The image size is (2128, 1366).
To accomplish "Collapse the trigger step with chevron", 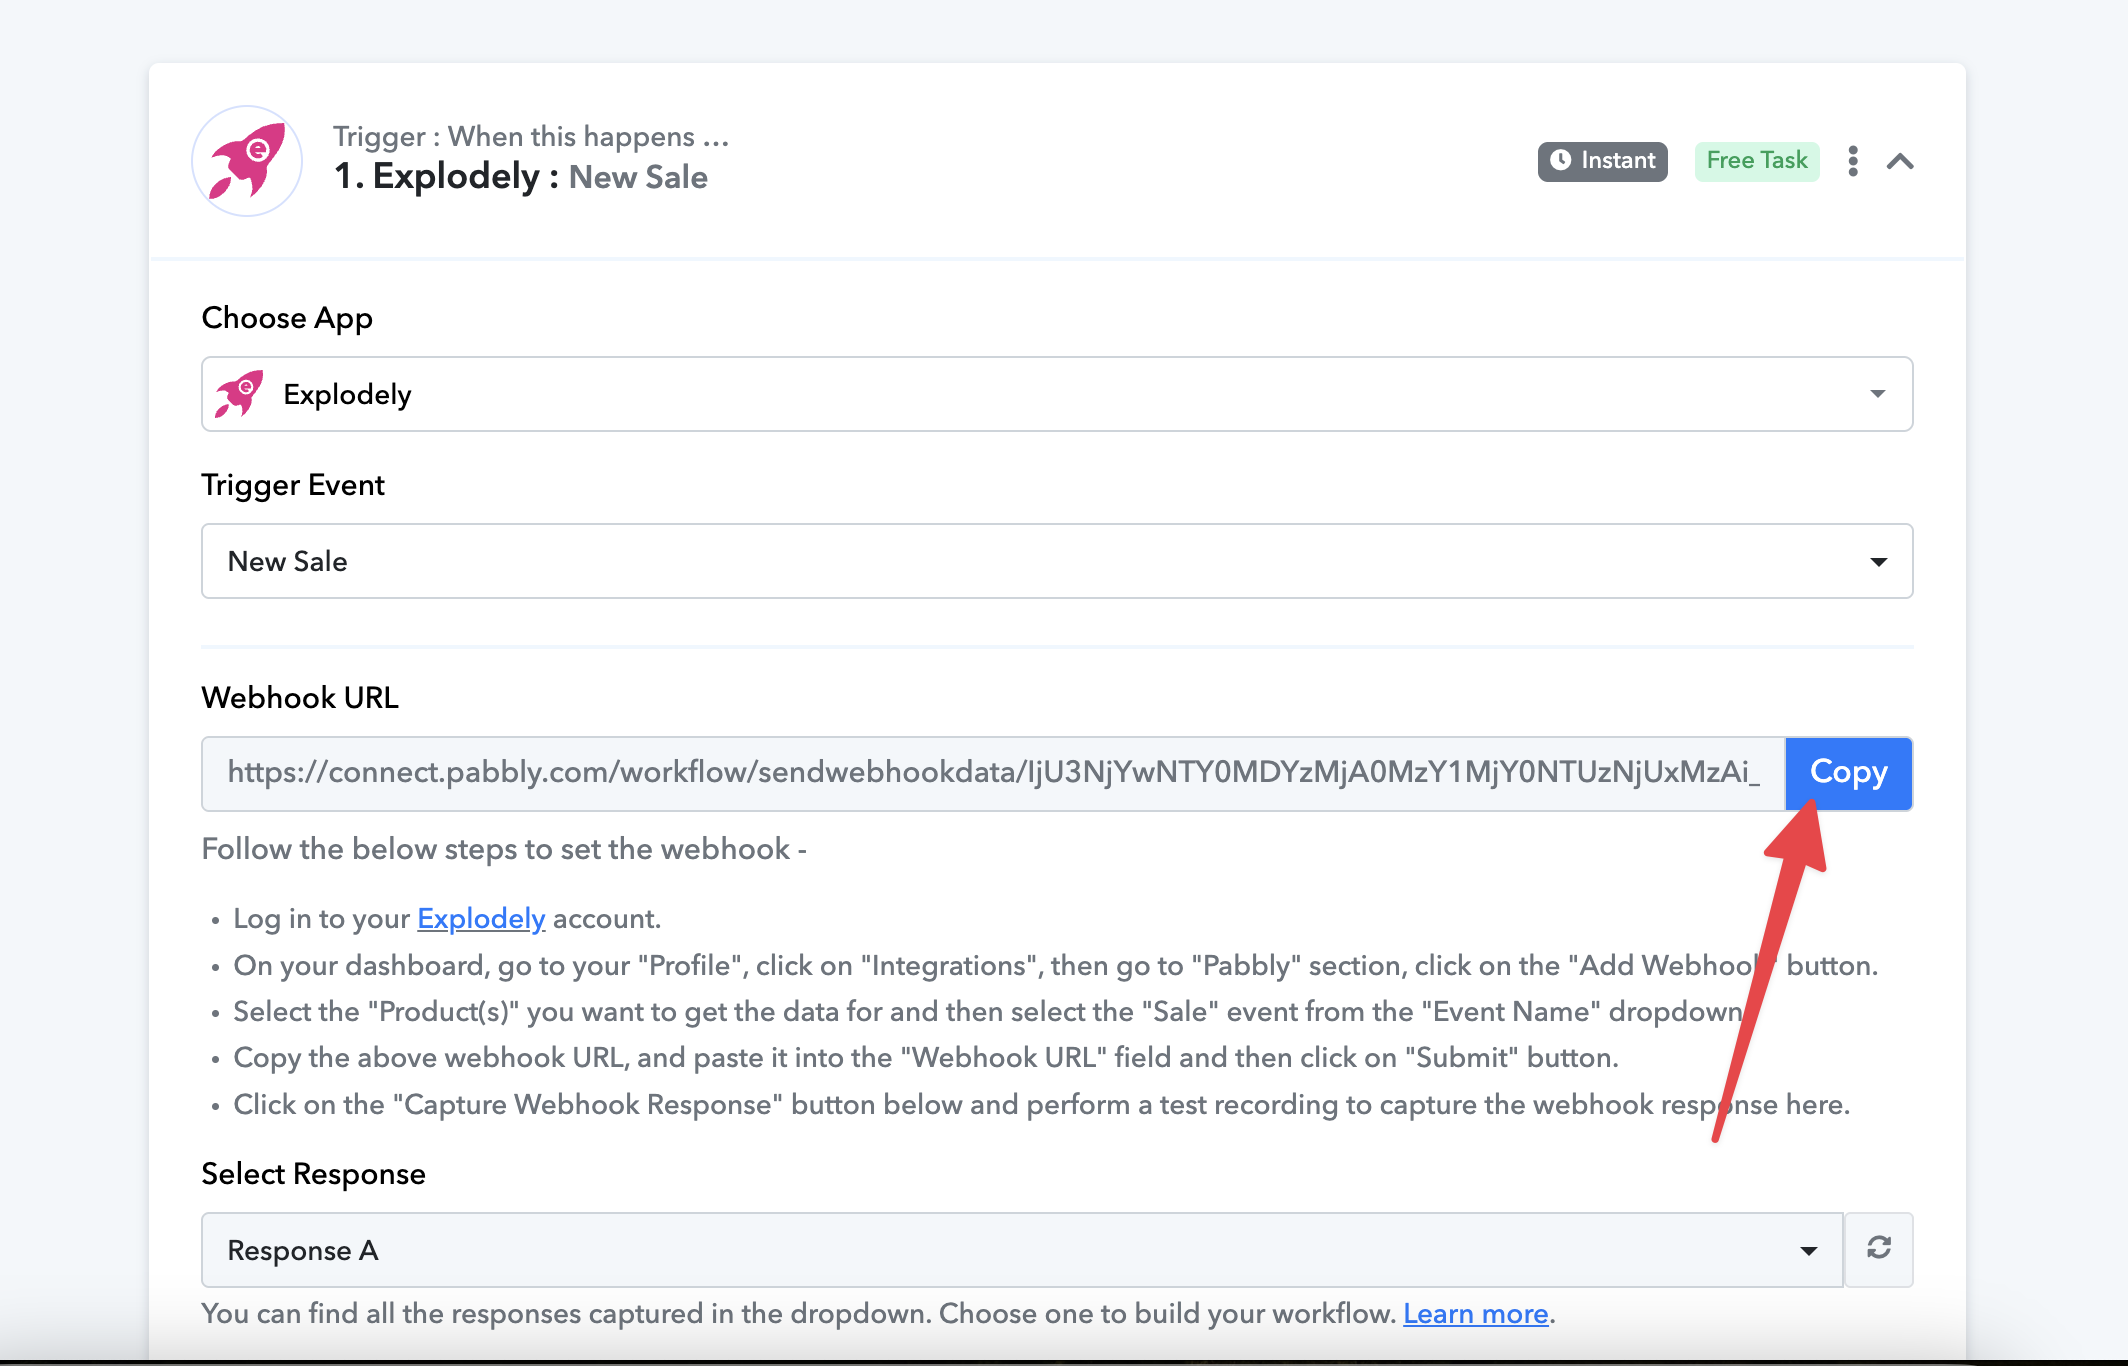I will point(1900,161).
